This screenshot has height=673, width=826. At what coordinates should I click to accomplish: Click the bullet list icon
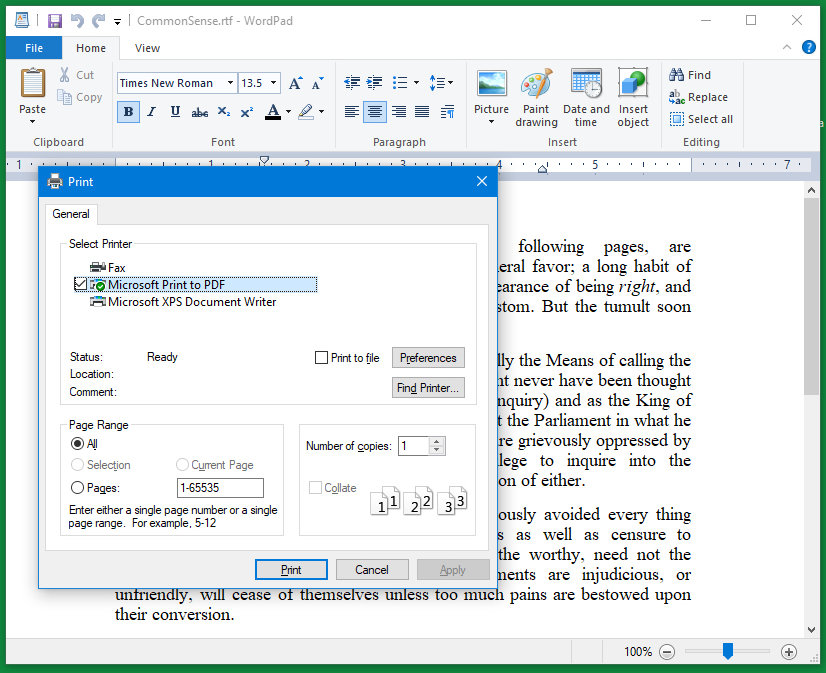pyautogui.click(x=400, y=83)
